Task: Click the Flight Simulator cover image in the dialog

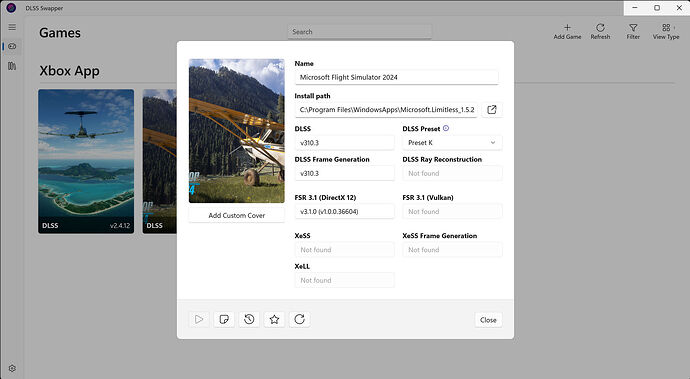Action: (237, 131)
